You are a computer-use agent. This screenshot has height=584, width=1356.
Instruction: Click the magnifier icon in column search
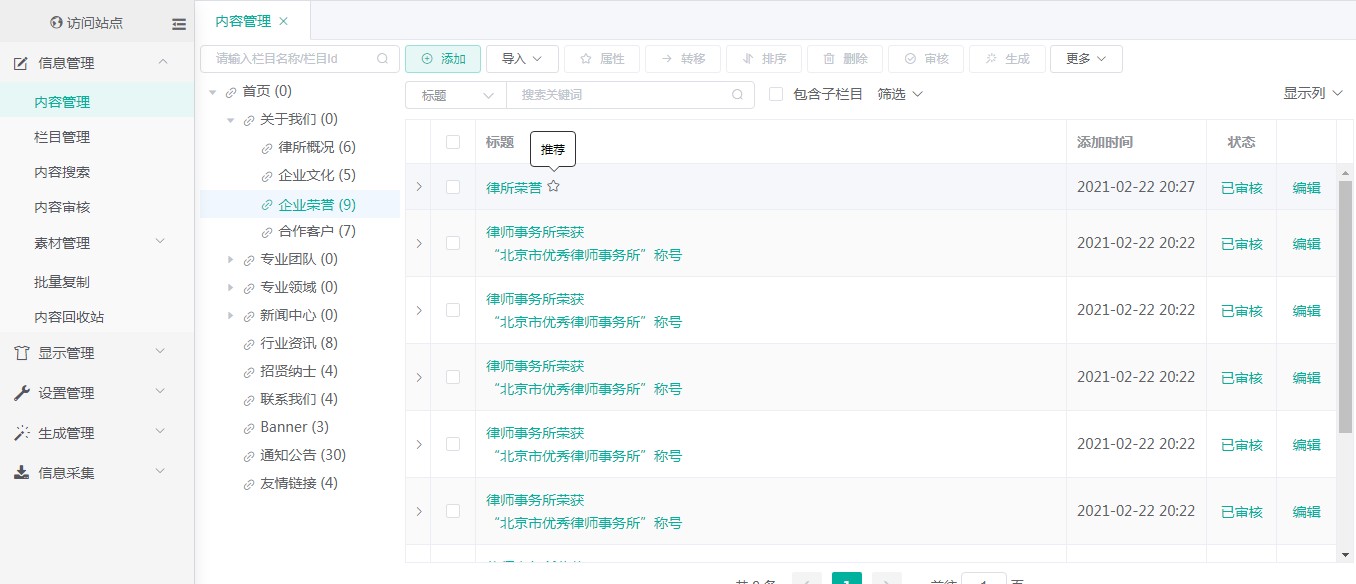(x=382, y=59)
